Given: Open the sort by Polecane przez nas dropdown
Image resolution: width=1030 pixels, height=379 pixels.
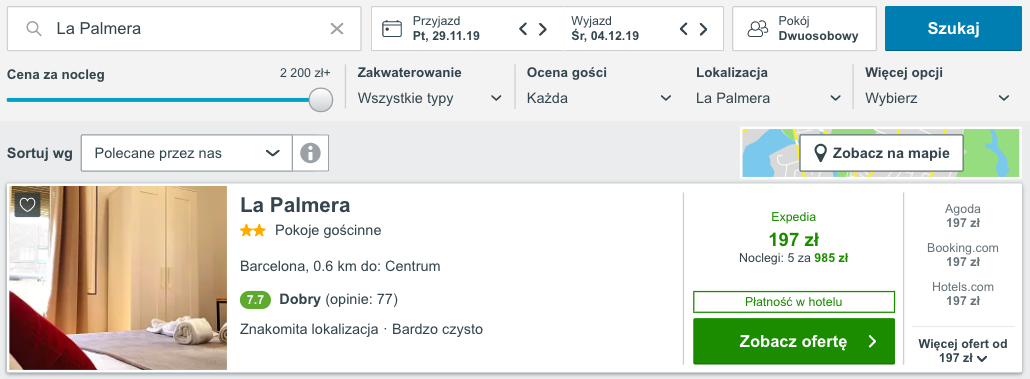Looking at the screenshot, I should click(187, 153).
